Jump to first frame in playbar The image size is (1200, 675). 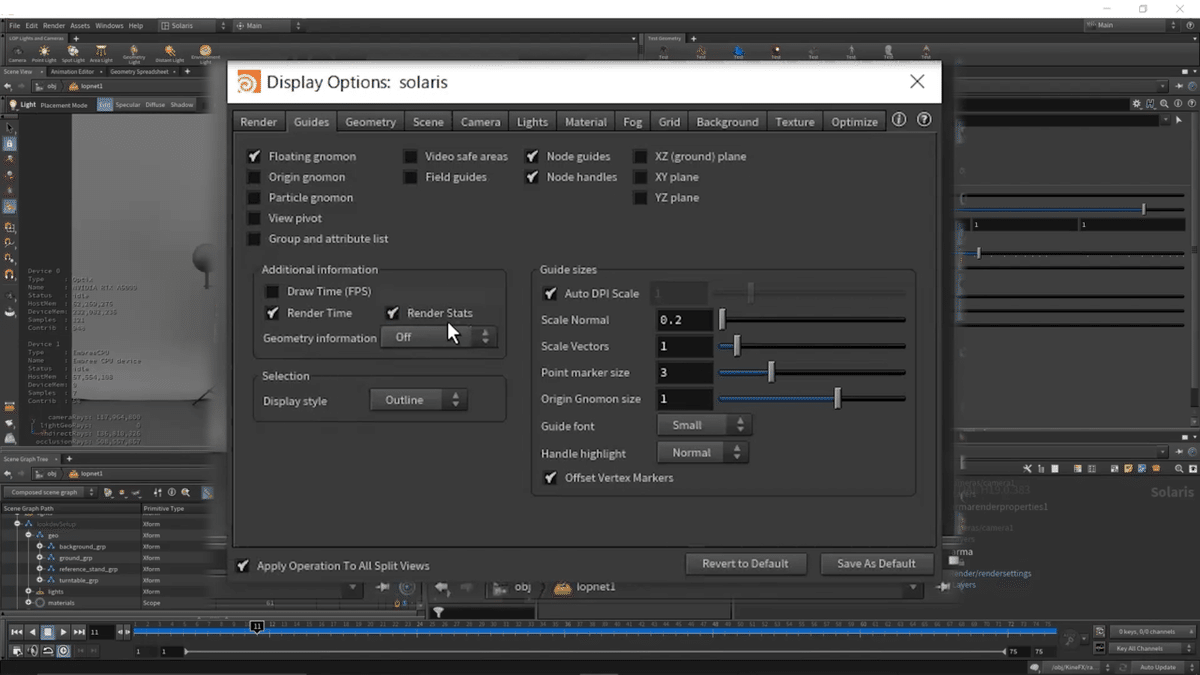pos(16,632)
